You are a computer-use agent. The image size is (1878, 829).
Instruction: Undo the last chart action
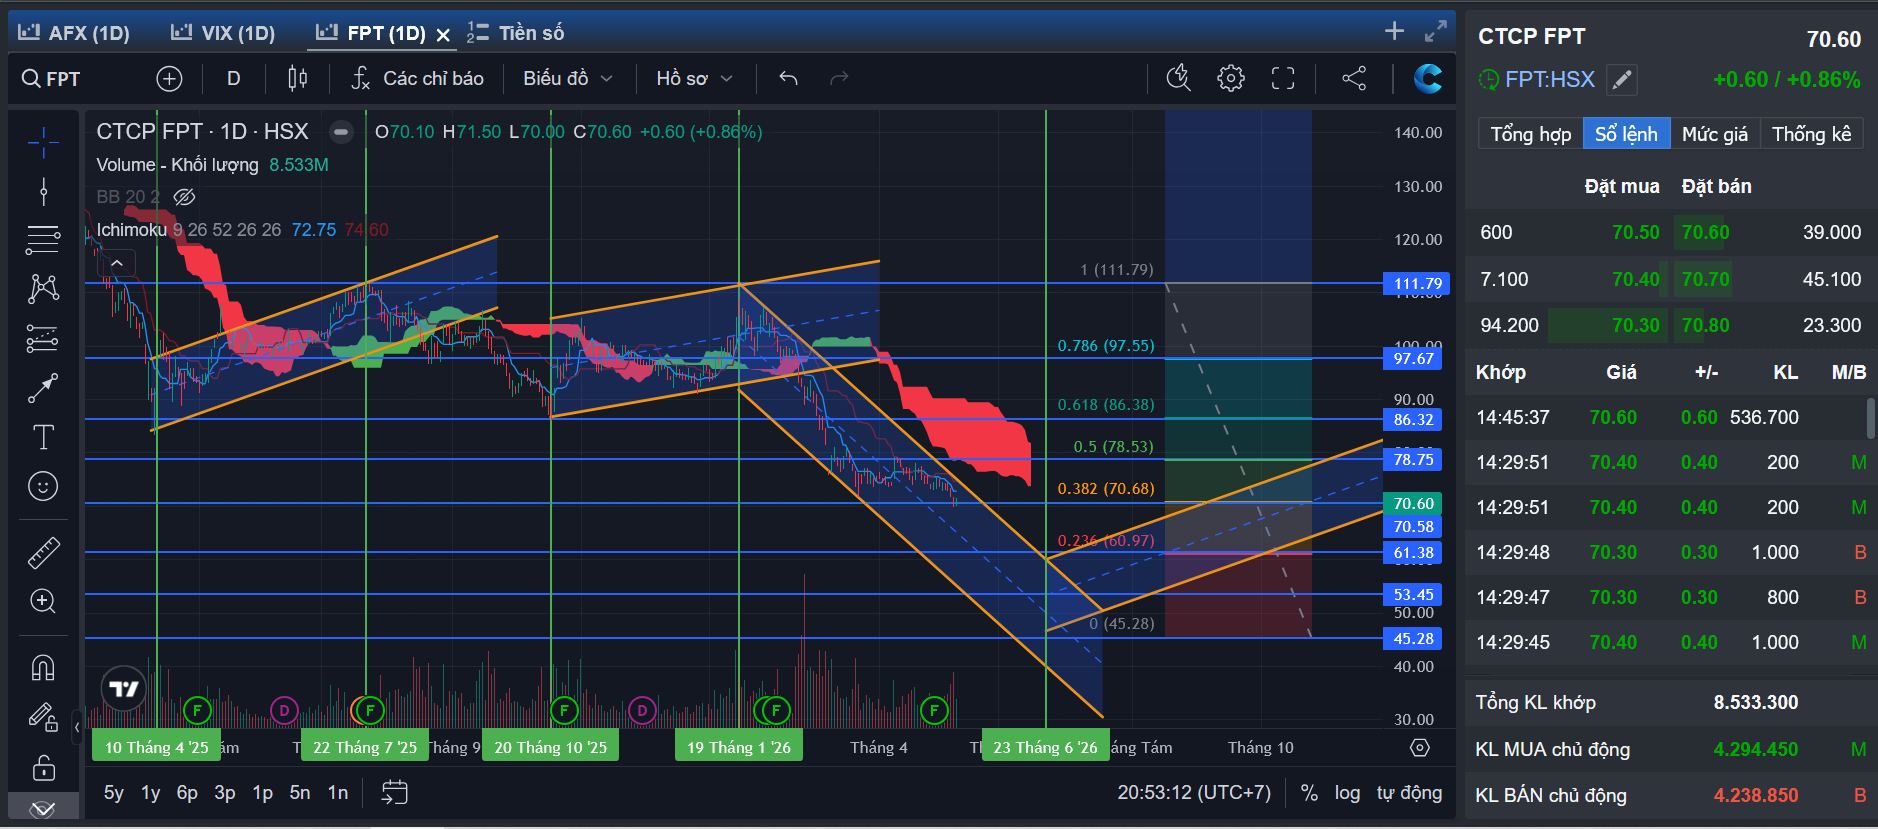point(789,78)
